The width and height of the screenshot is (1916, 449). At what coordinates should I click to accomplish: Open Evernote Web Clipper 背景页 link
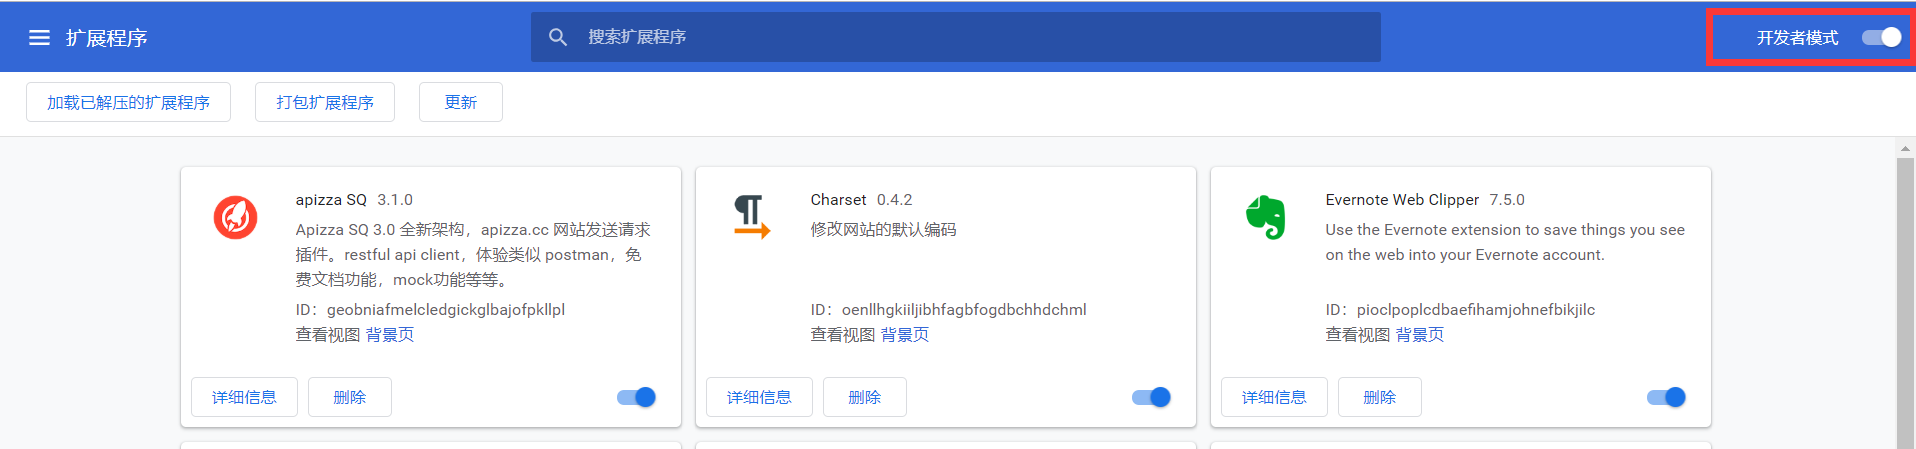click(1420, 335)
